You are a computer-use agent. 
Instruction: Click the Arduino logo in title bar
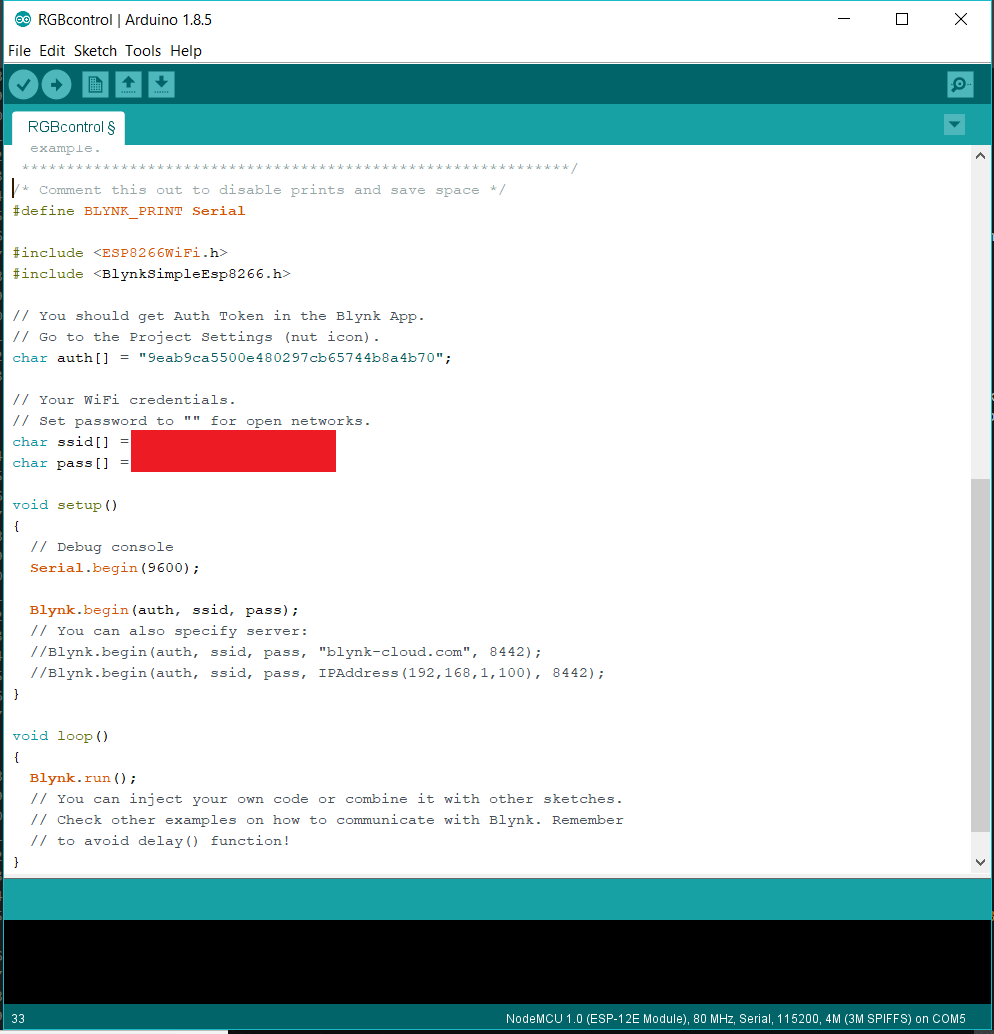22,20
